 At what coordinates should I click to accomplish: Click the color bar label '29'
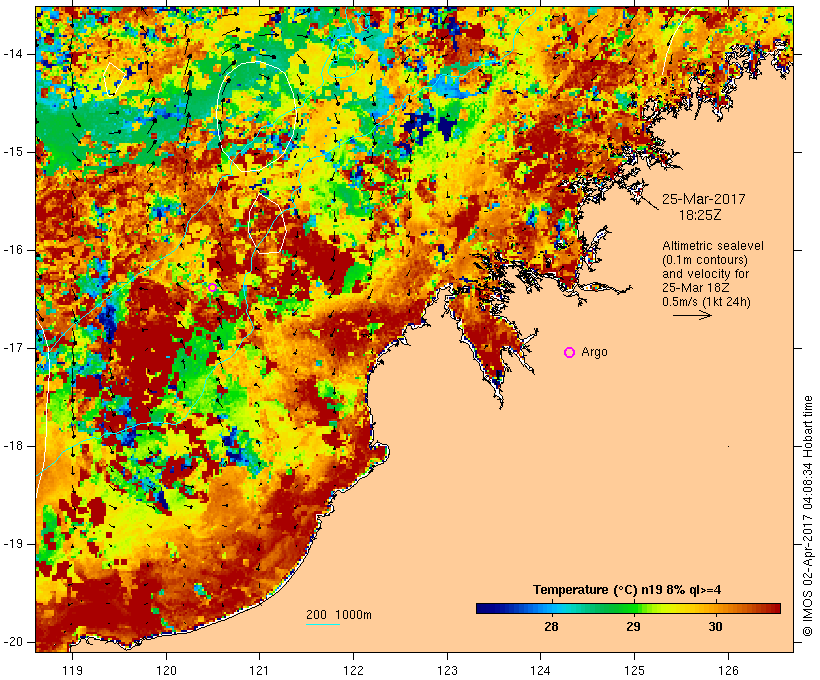633,627
